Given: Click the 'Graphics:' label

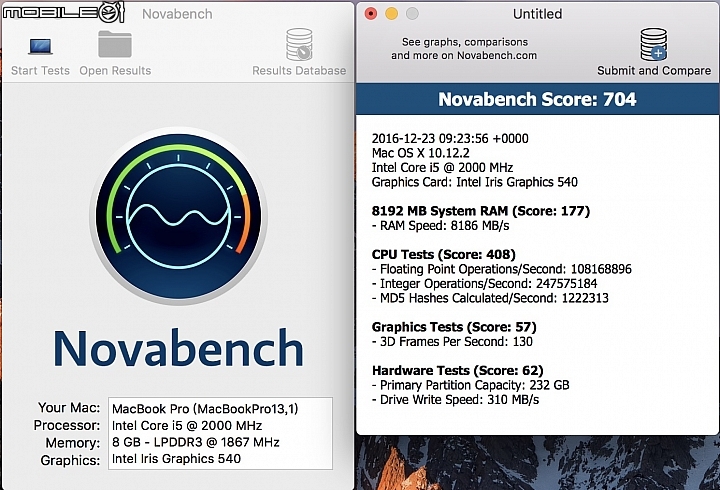Looking at the screenshot, I should click(70, 460).
